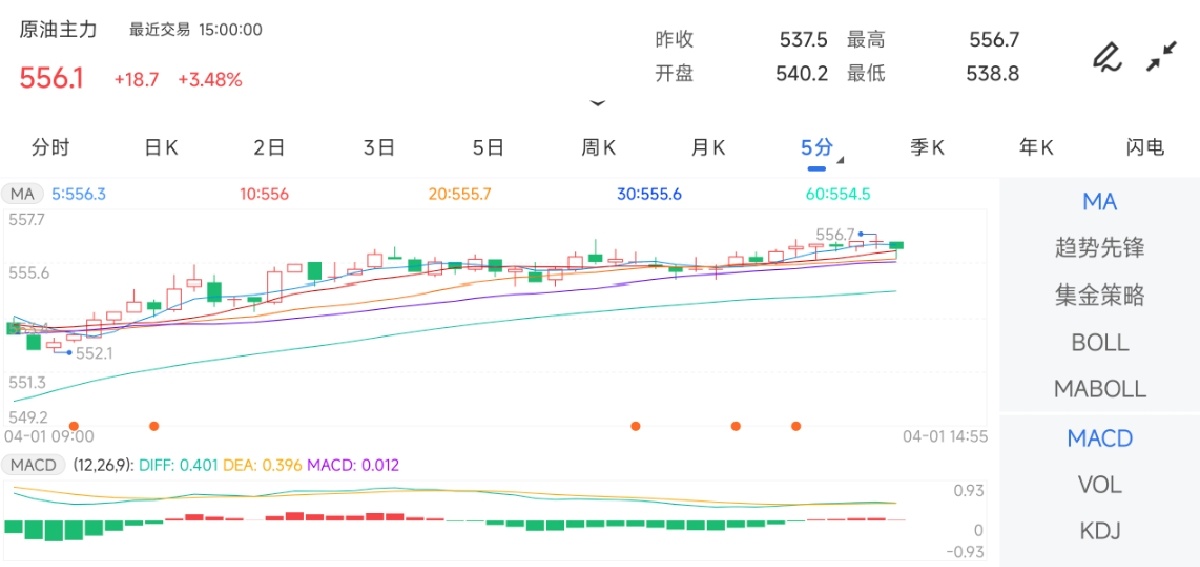
Task: Switch to 季K chart tab
Action: coord(927,148)
